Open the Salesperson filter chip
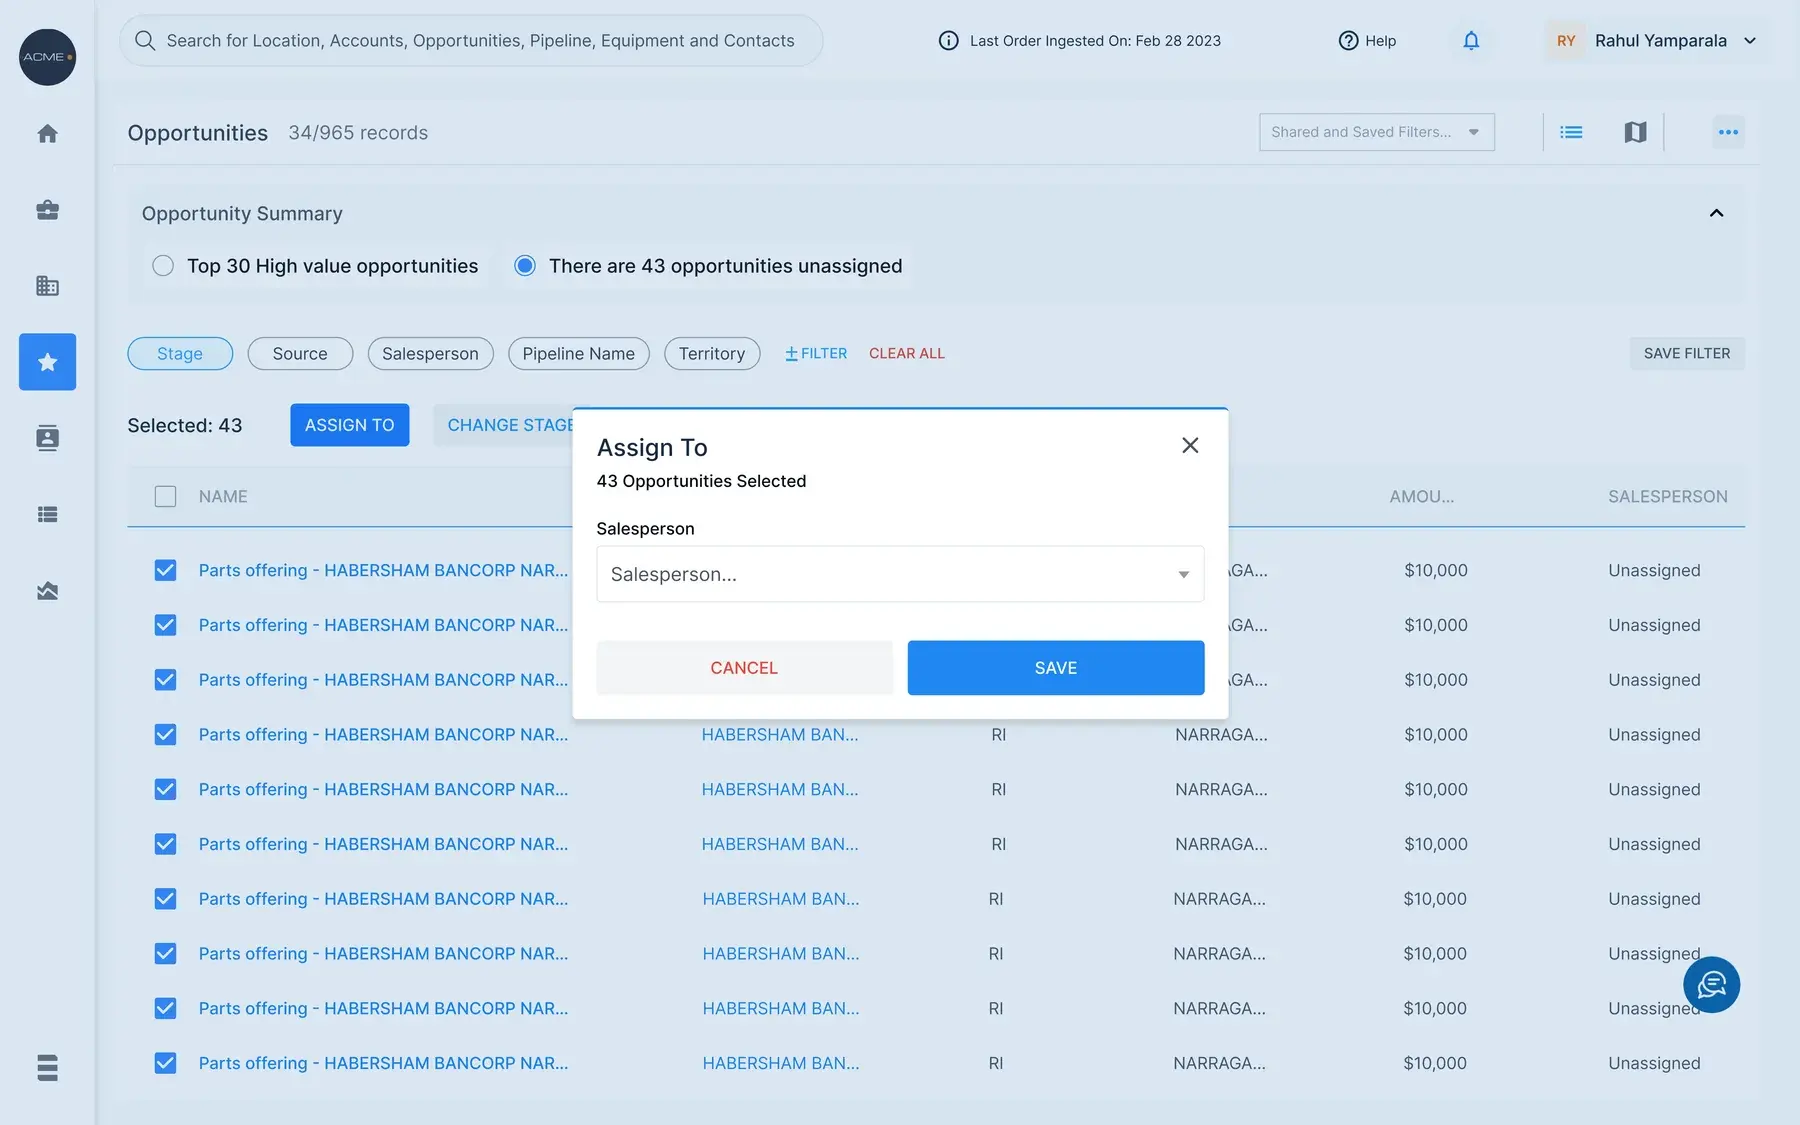Viewport: 1800px width, 1125px height. point(430,353)
